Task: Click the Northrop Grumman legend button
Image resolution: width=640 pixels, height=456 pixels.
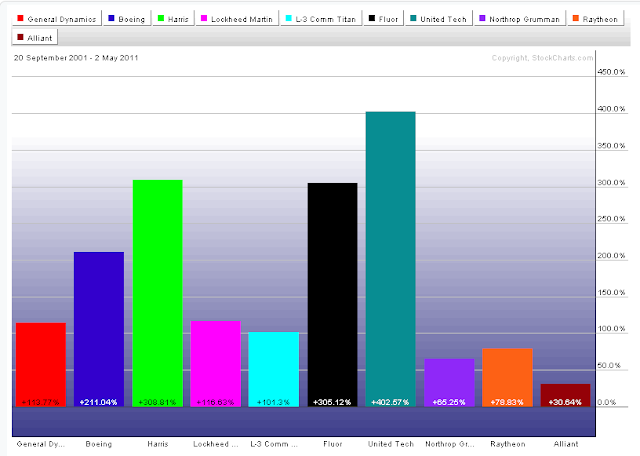Action: (x=520, y=19)
